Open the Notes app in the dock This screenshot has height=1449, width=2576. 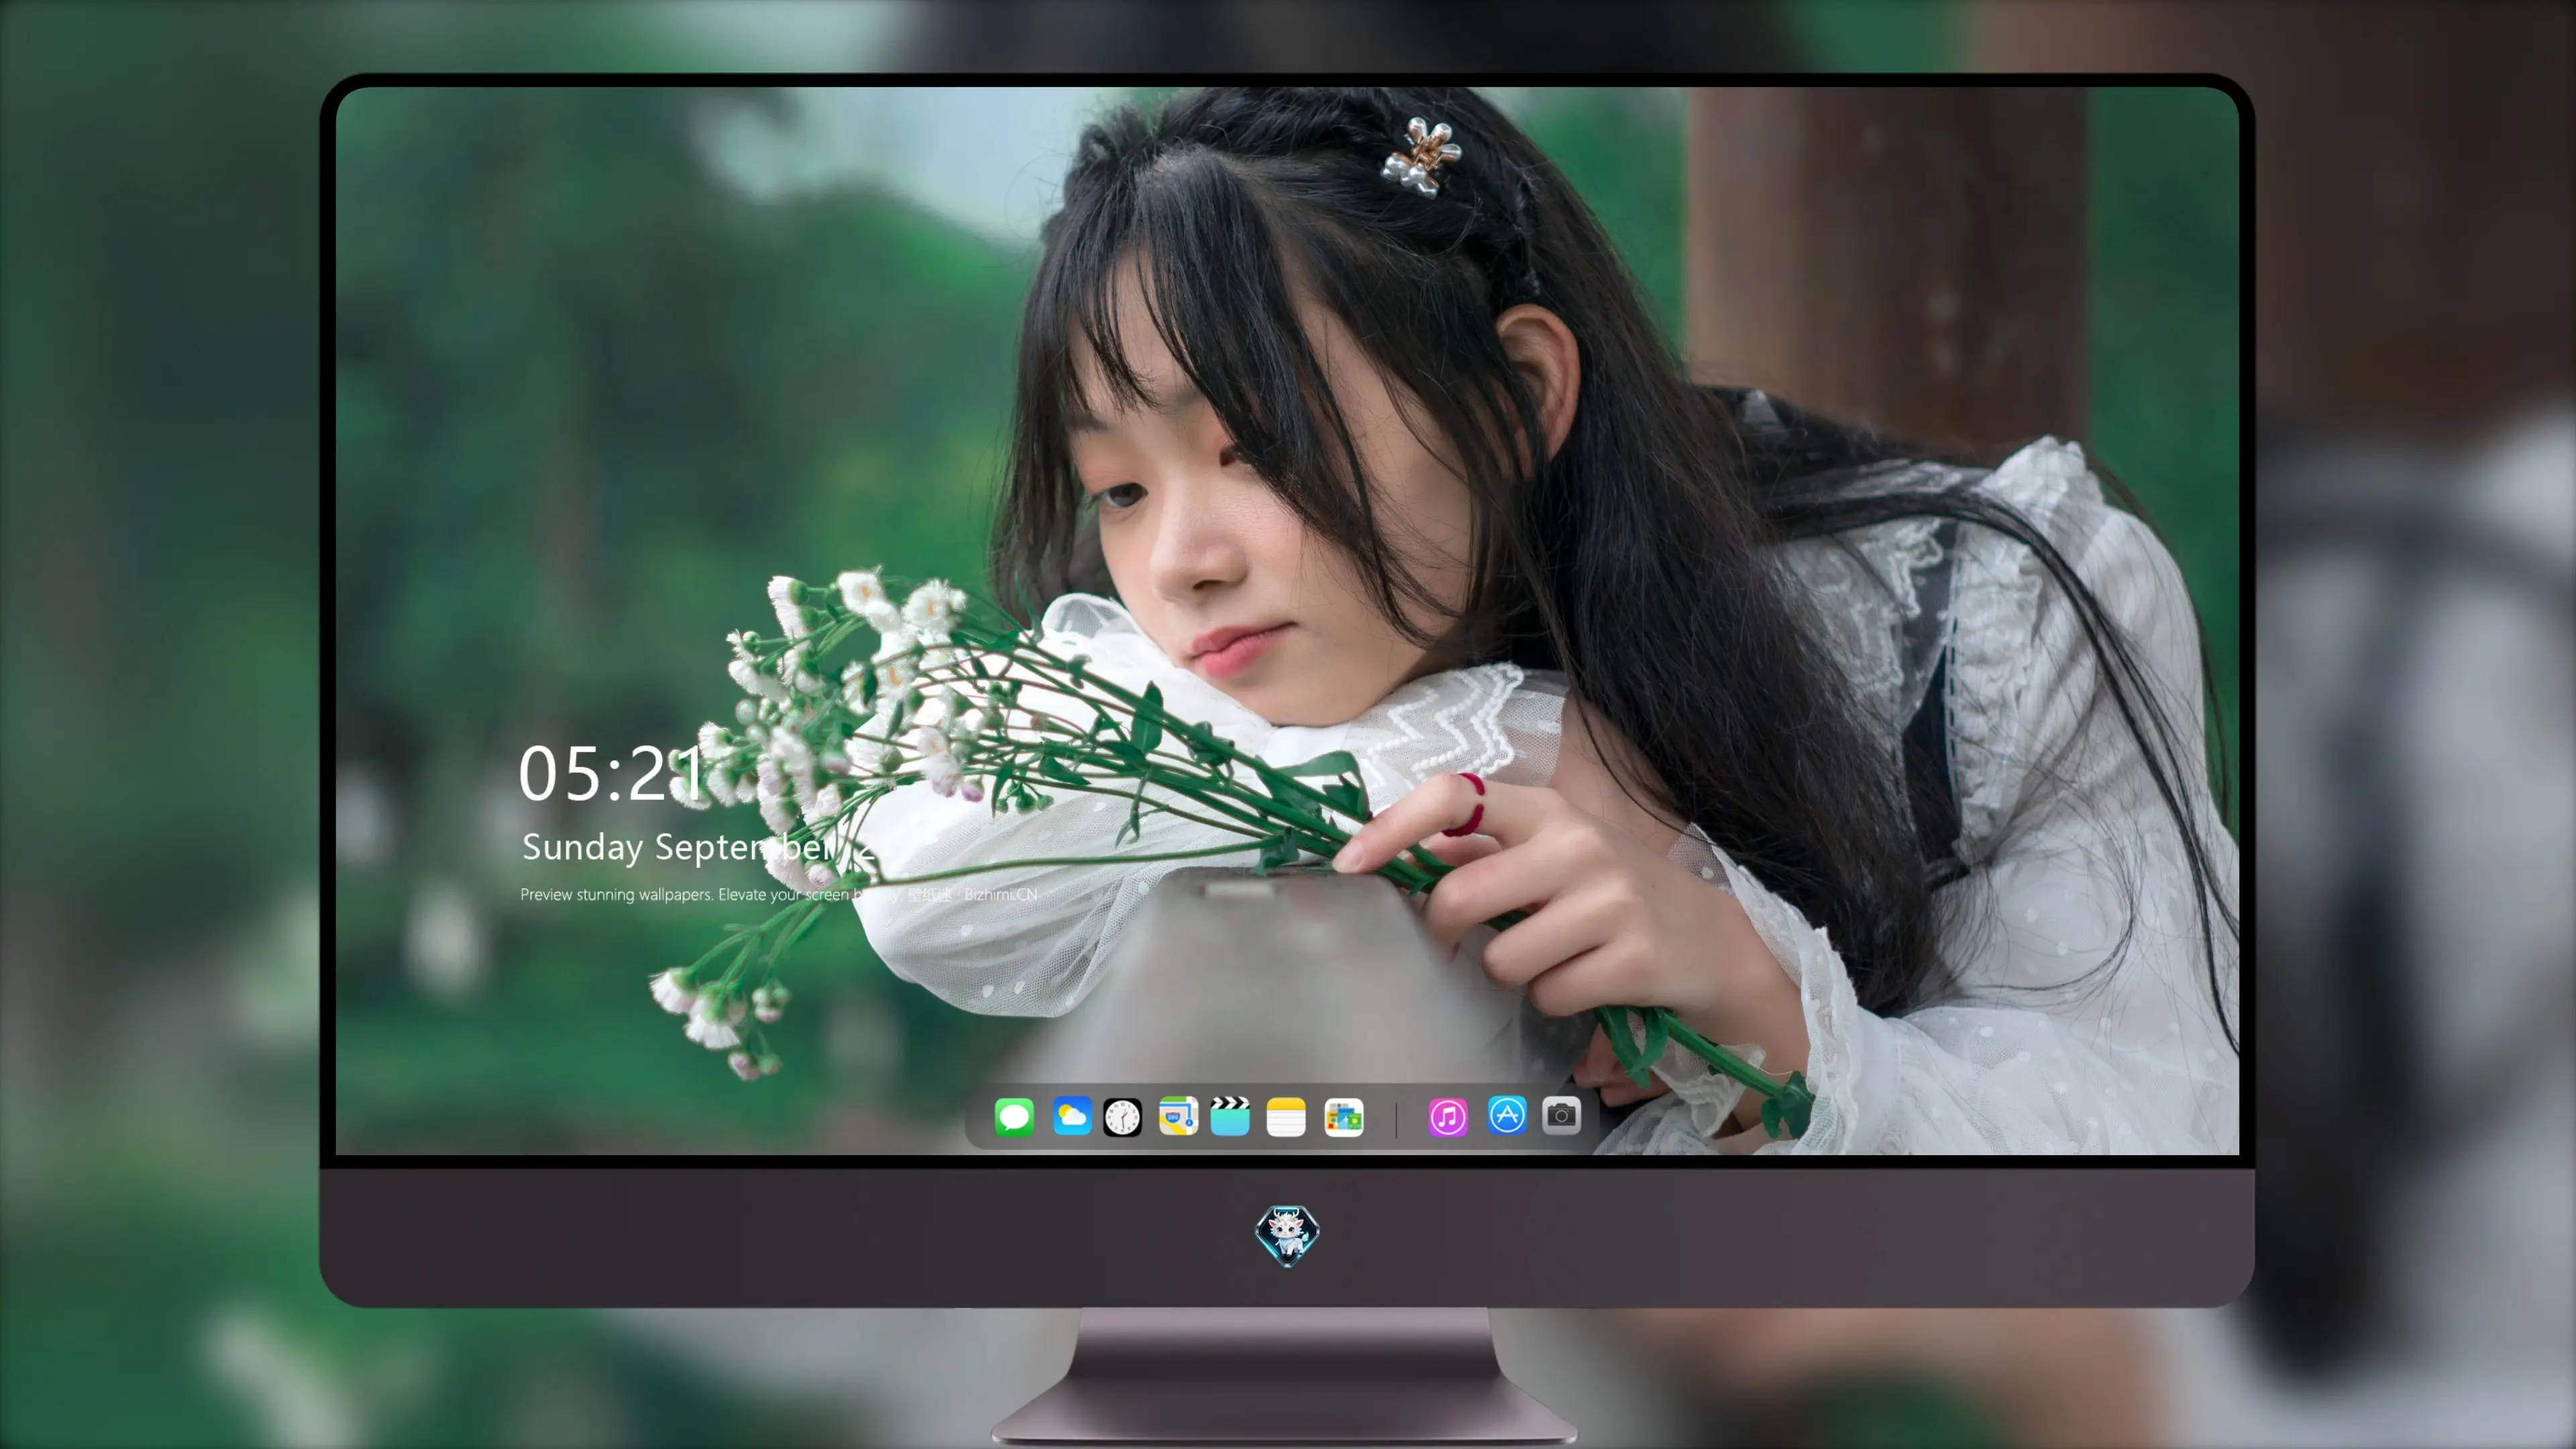click(x=1286, y=1116)
